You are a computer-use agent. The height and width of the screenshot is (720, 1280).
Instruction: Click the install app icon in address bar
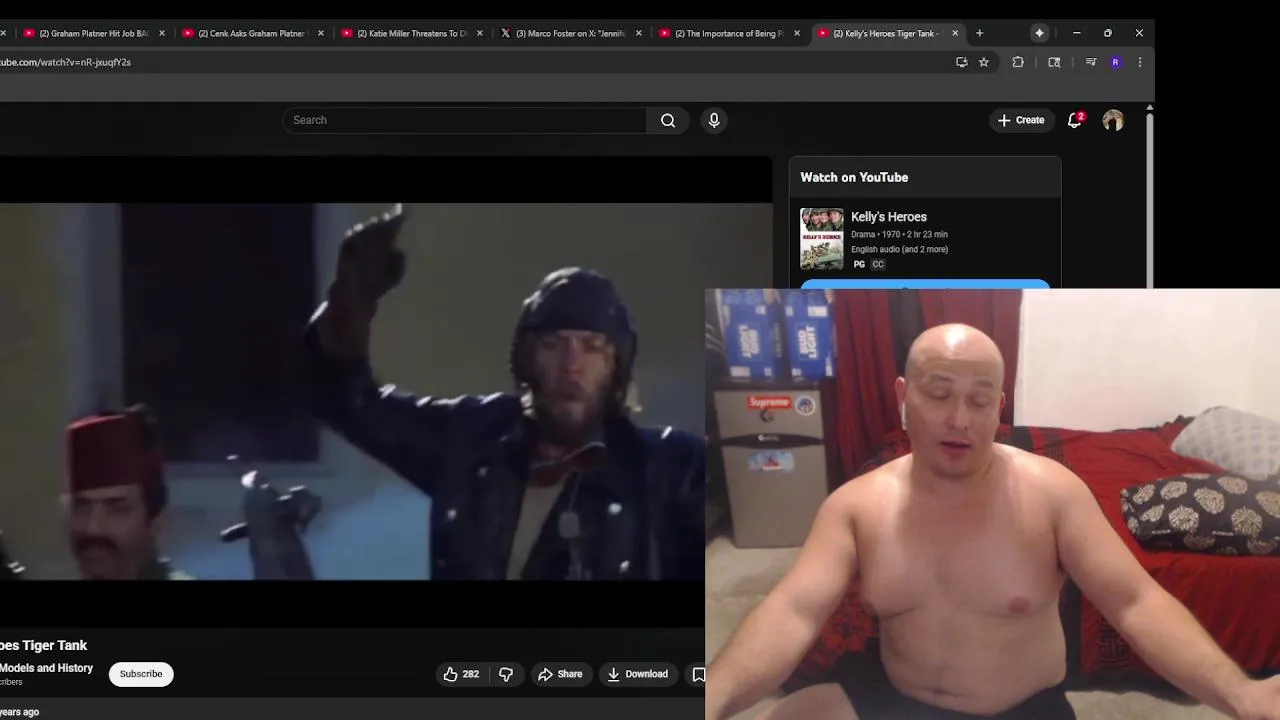[961, 62]
